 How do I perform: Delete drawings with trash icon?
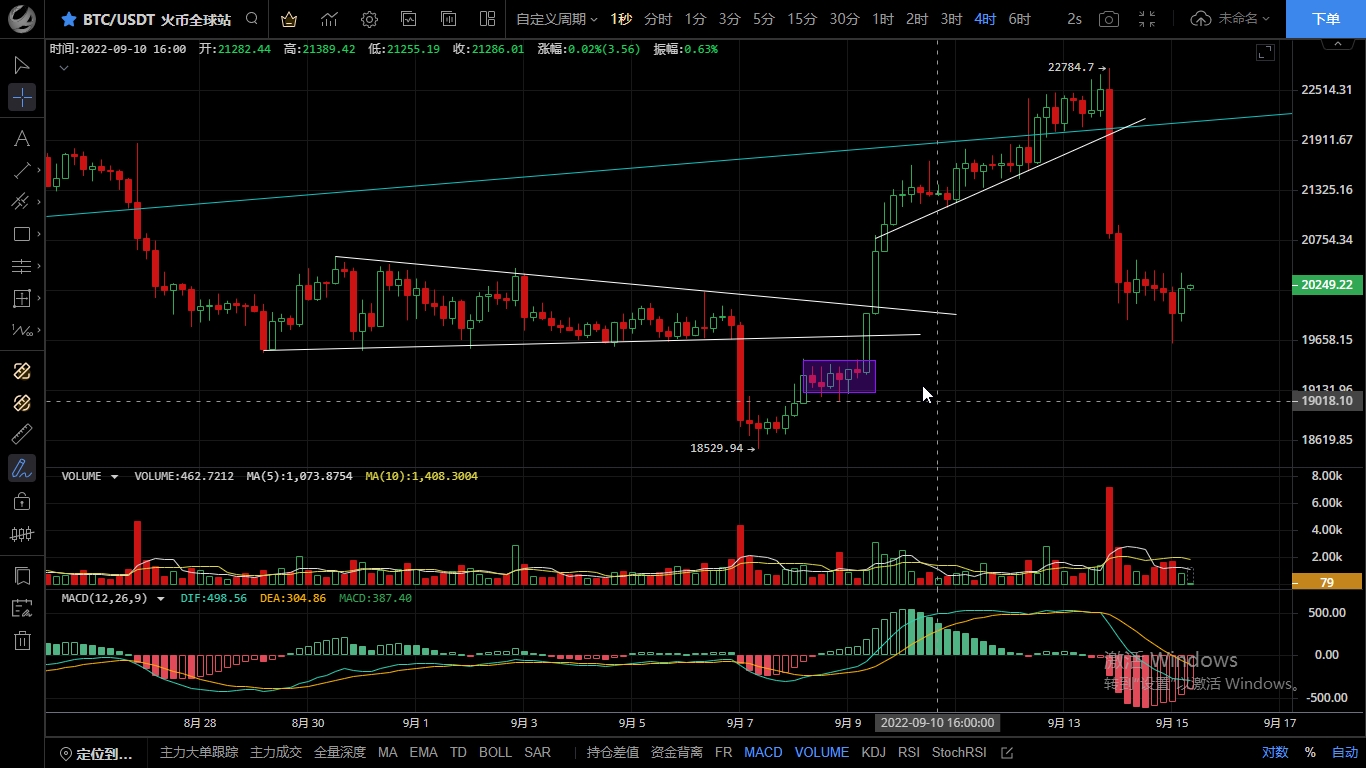[x=22, y=641]
